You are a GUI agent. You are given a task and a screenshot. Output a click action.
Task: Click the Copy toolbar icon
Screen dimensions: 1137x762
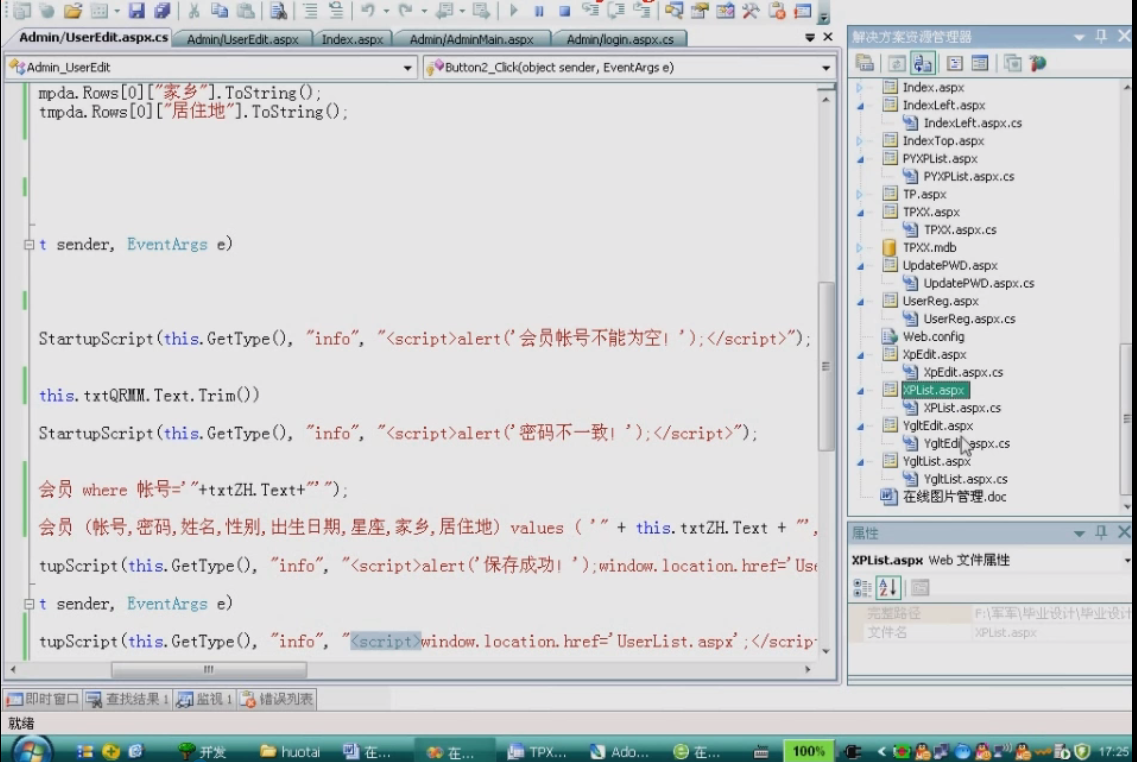point(219,10)
